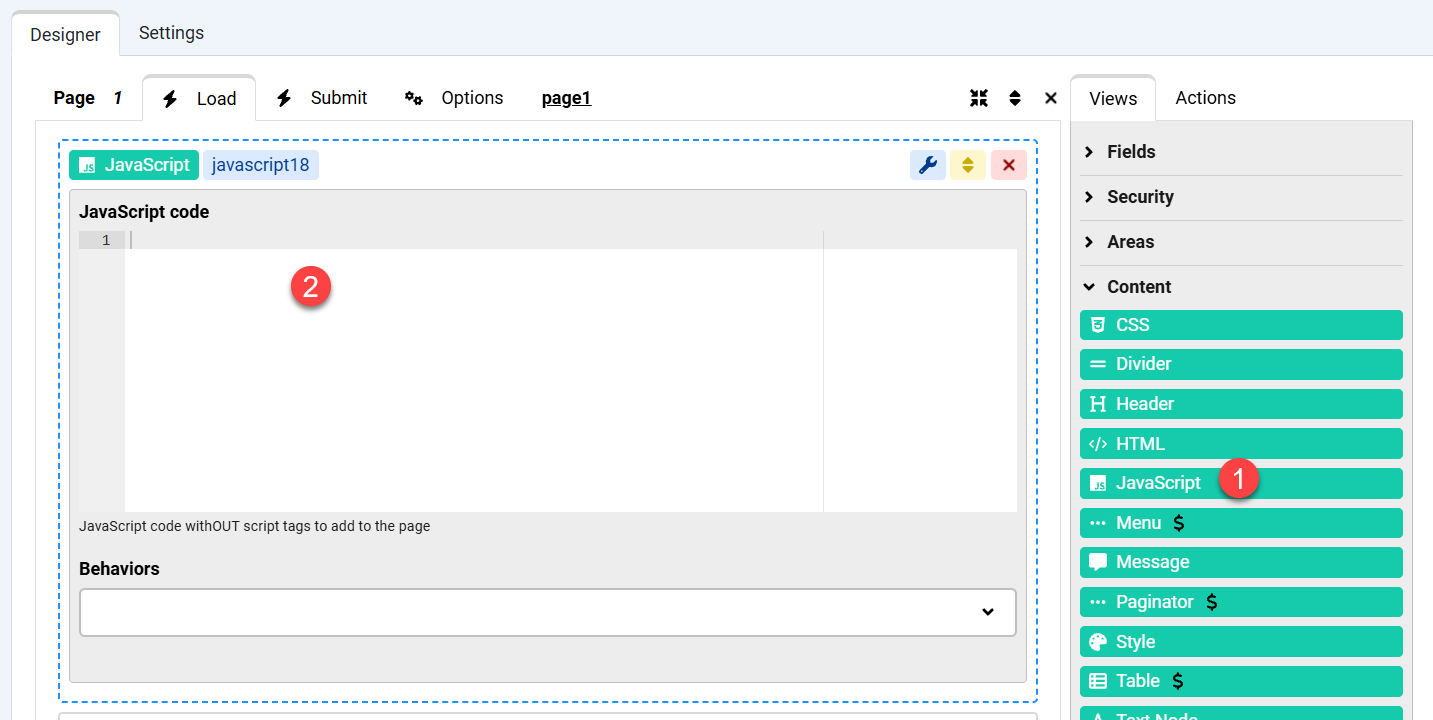Viewport: 1433px width, 720px height.
Task: Delete the JavaScript block red X
Action: (1009, 165)
